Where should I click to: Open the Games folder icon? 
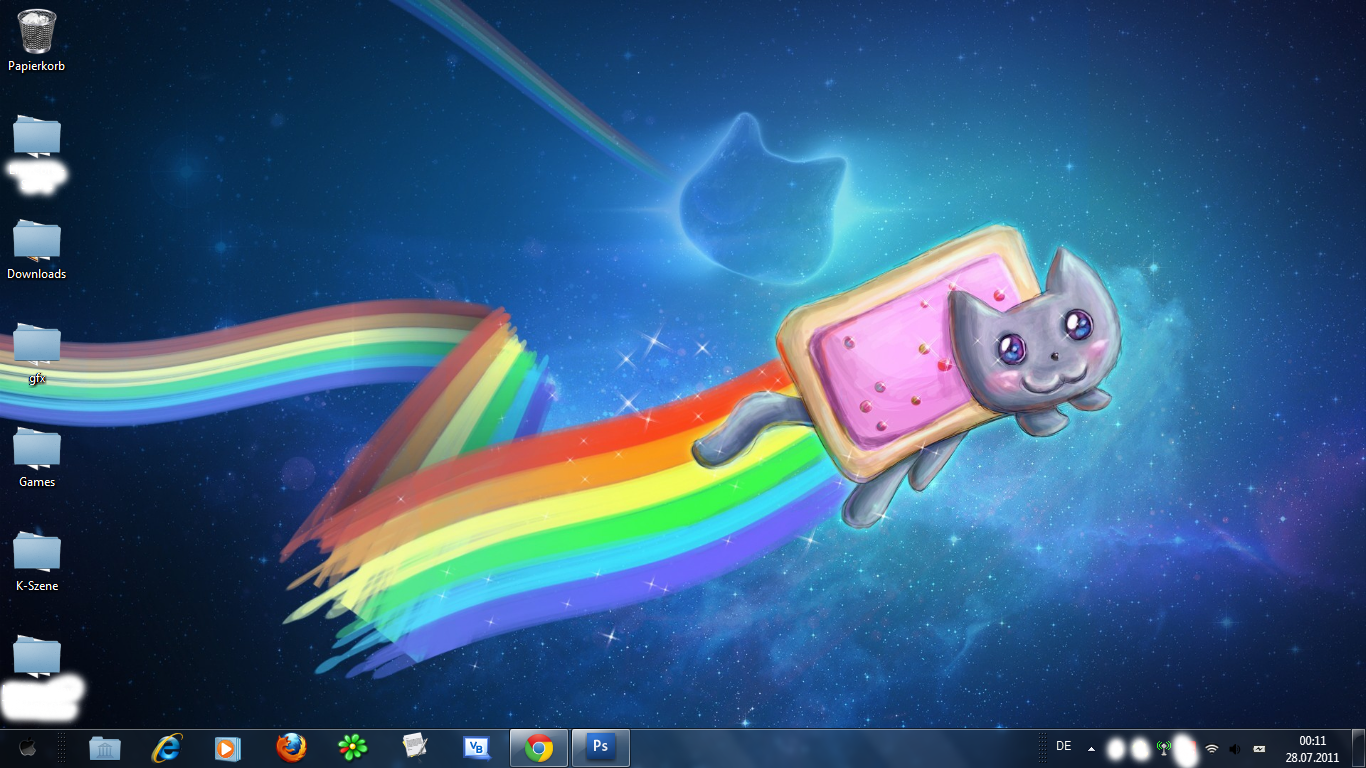click(37, 448)
